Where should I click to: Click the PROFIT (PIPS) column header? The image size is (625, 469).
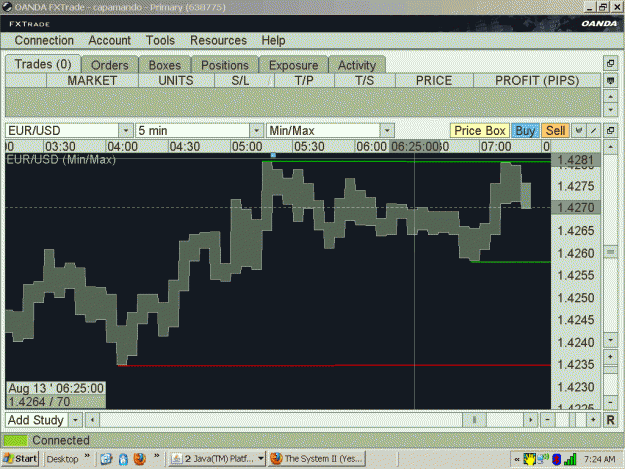pos(537,80)
